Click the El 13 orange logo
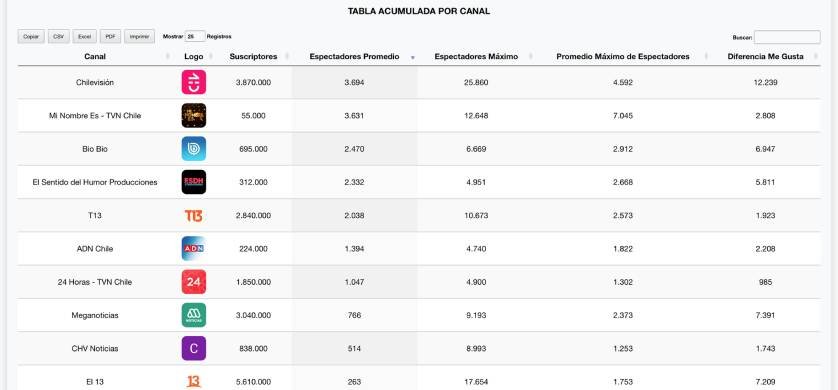 point(193,381)
